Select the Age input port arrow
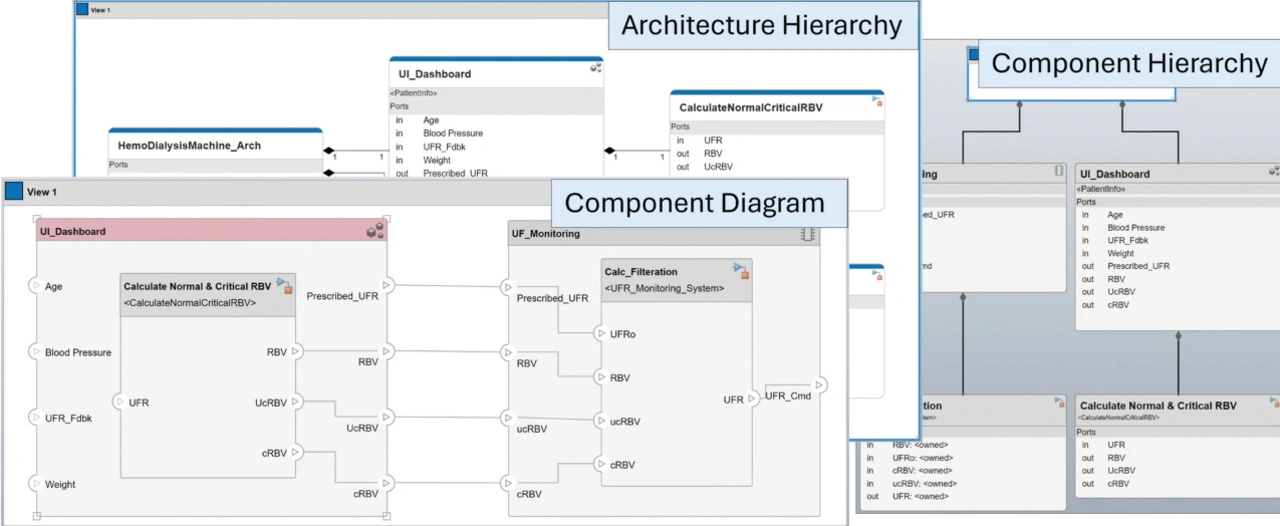The image size is (1280, 526). click(35, 286)
